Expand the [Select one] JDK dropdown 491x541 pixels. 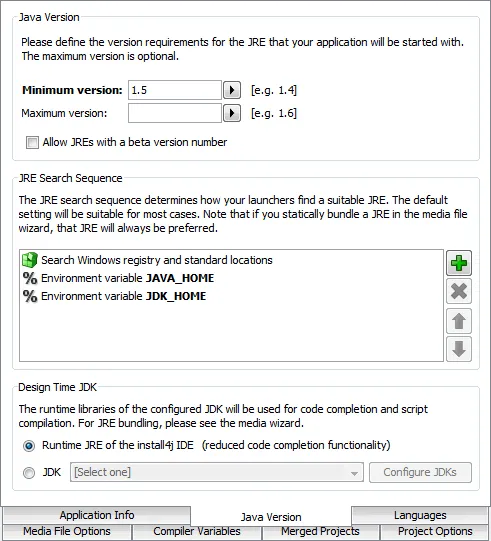point(217,472)
